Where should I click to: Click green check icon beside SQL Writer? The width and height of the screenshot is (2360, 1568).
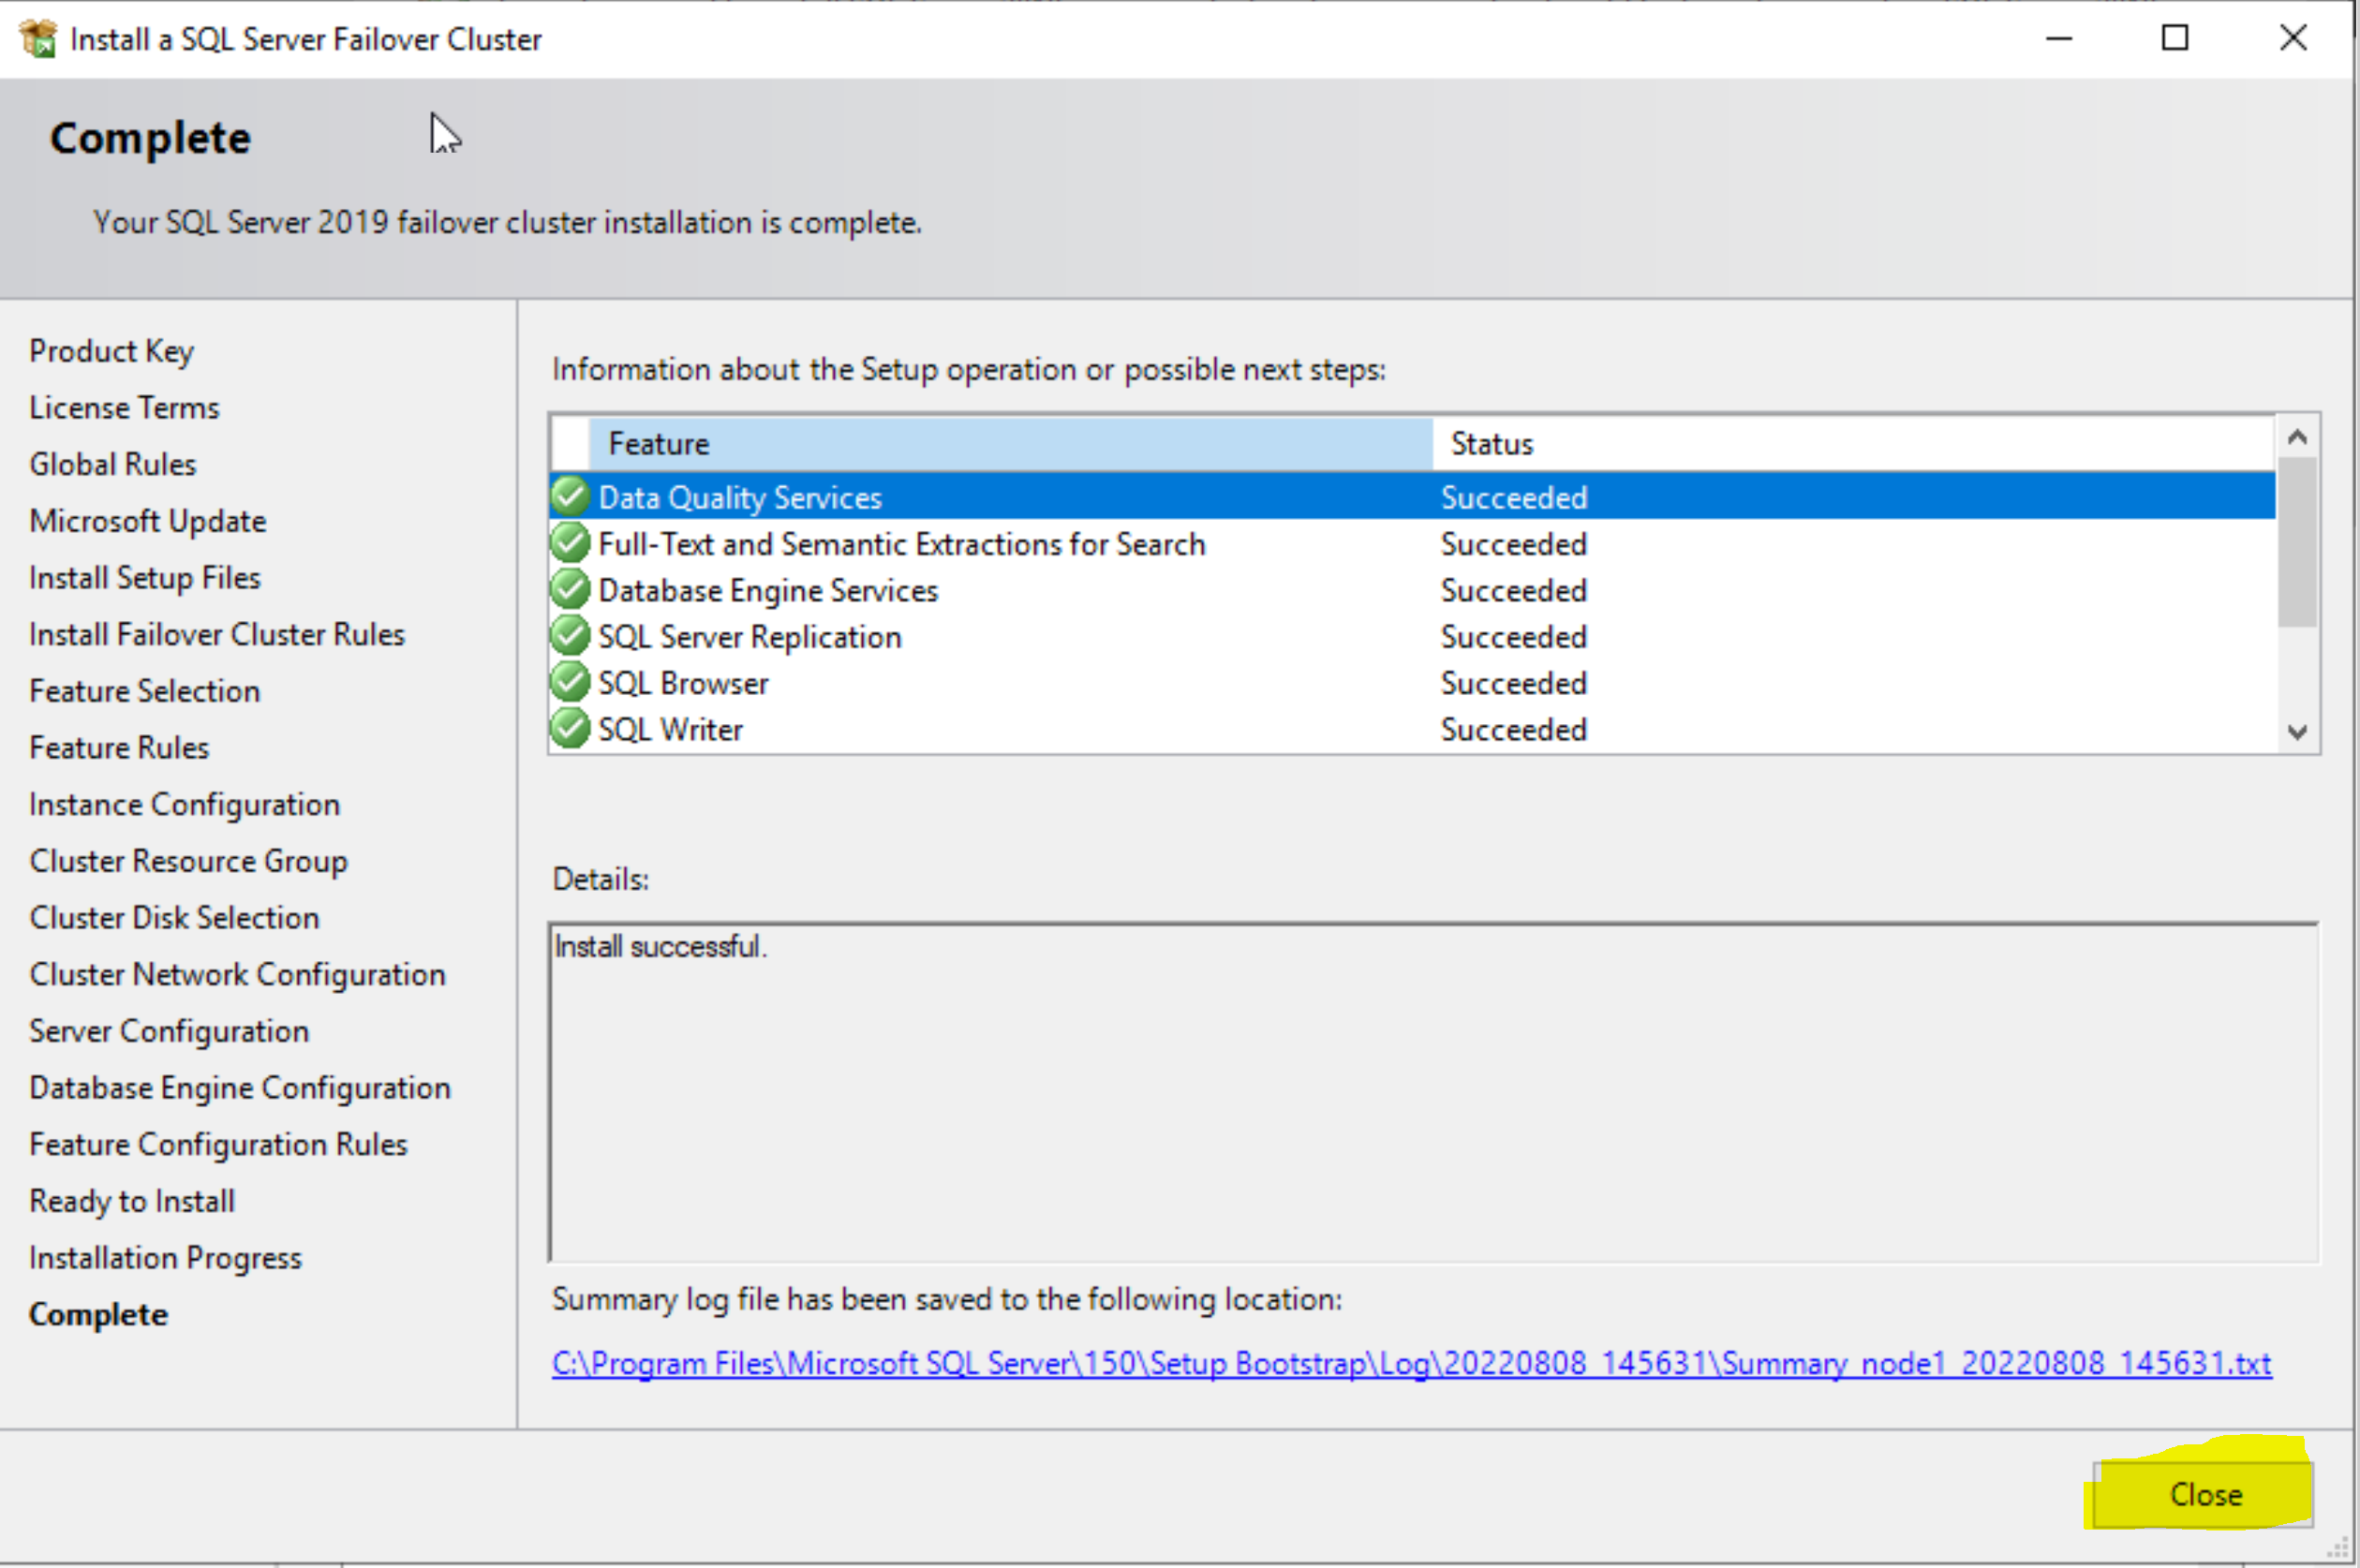tap(570, 728)
